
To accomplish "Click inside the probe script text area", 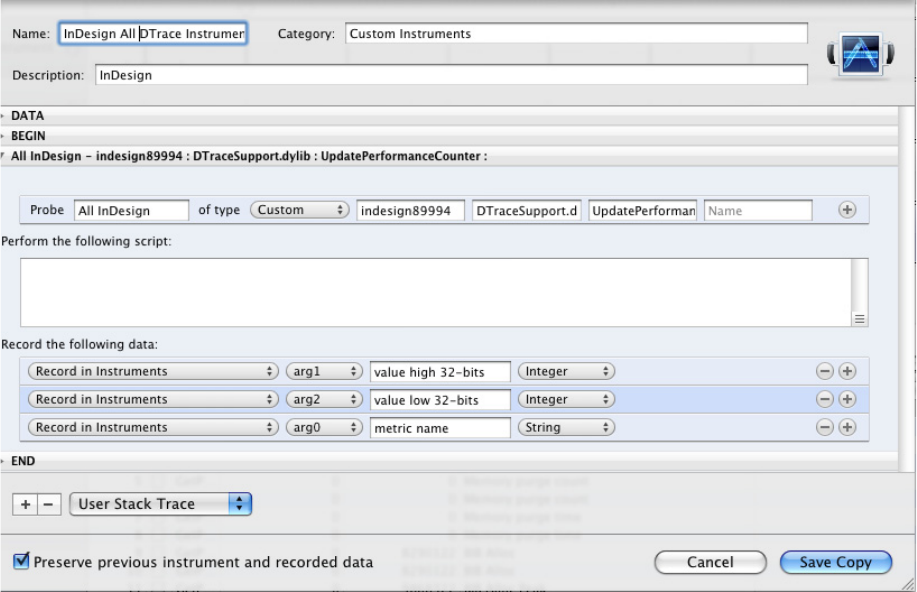I will 436,292.
